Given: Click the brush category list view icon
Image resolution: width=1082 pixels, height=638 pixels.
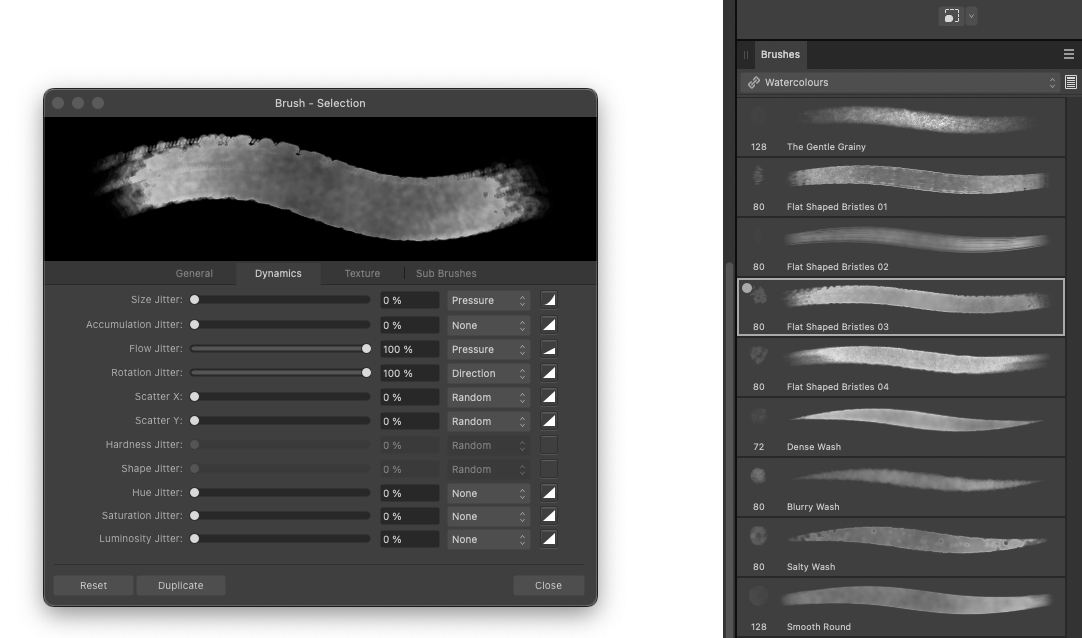Looking at the screenshot, I should pos(1071,83).
